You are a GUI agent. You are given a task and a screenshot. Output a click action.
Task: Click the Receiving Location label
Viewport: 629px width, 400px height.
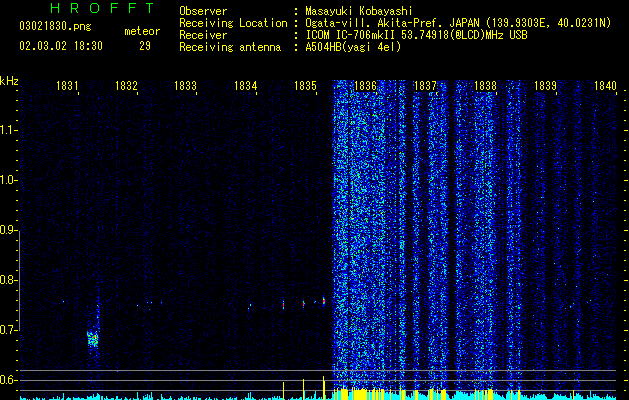tap(233, 23)
